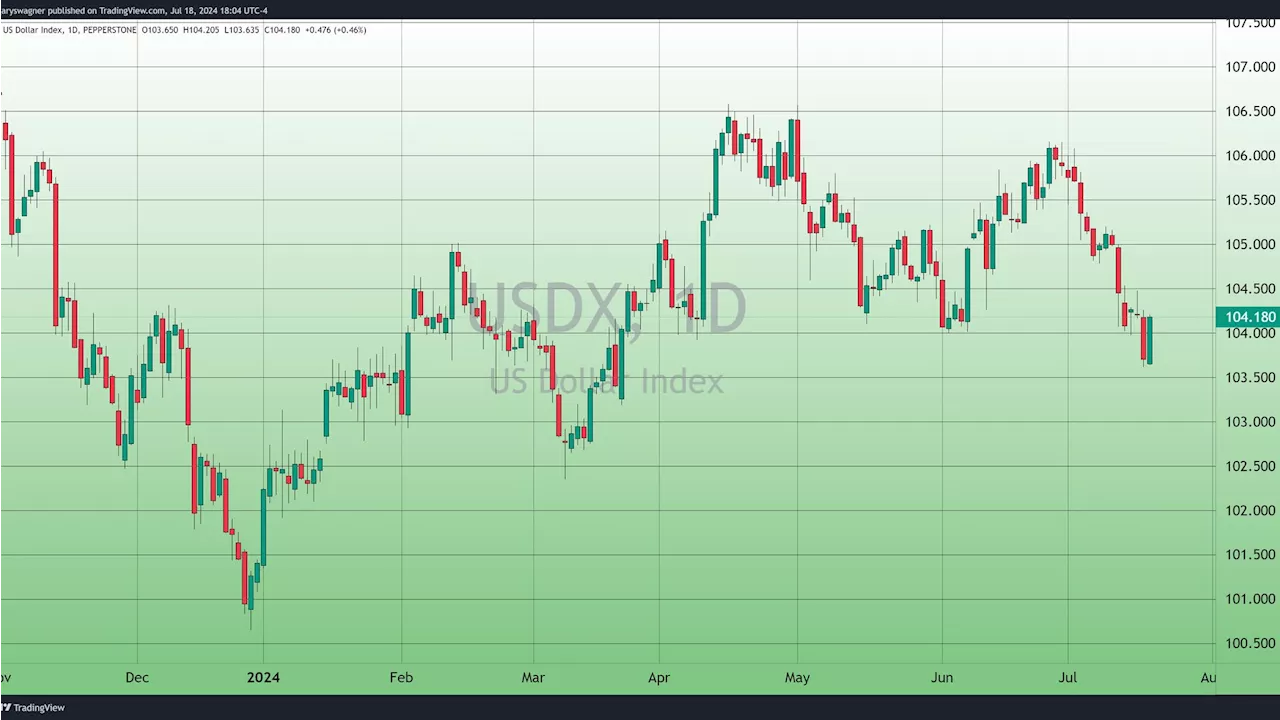
Task: Click the lowest candlestick near 100.7 in late December
Action: pos(250,602)
